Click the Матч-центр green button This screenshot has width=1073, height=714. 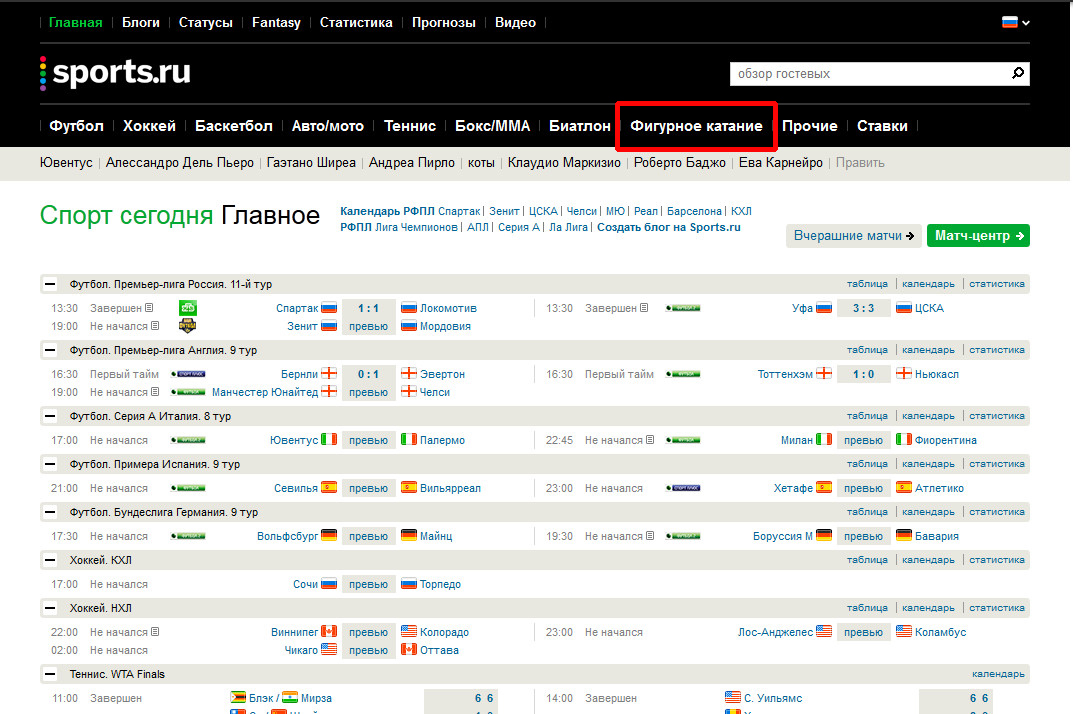point(978,236)
